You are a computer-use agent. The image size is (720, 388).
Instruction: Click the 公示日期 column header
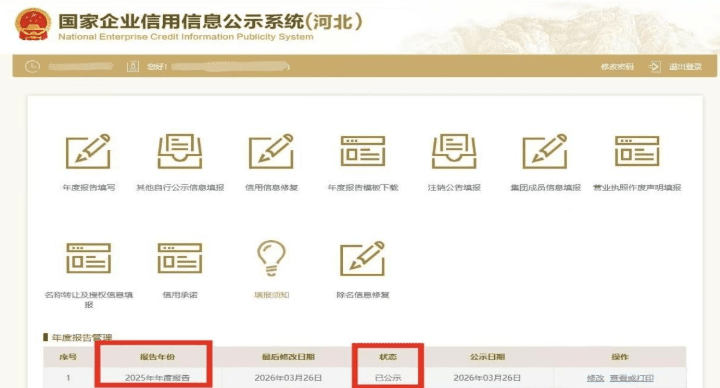[x=487, y=357]
